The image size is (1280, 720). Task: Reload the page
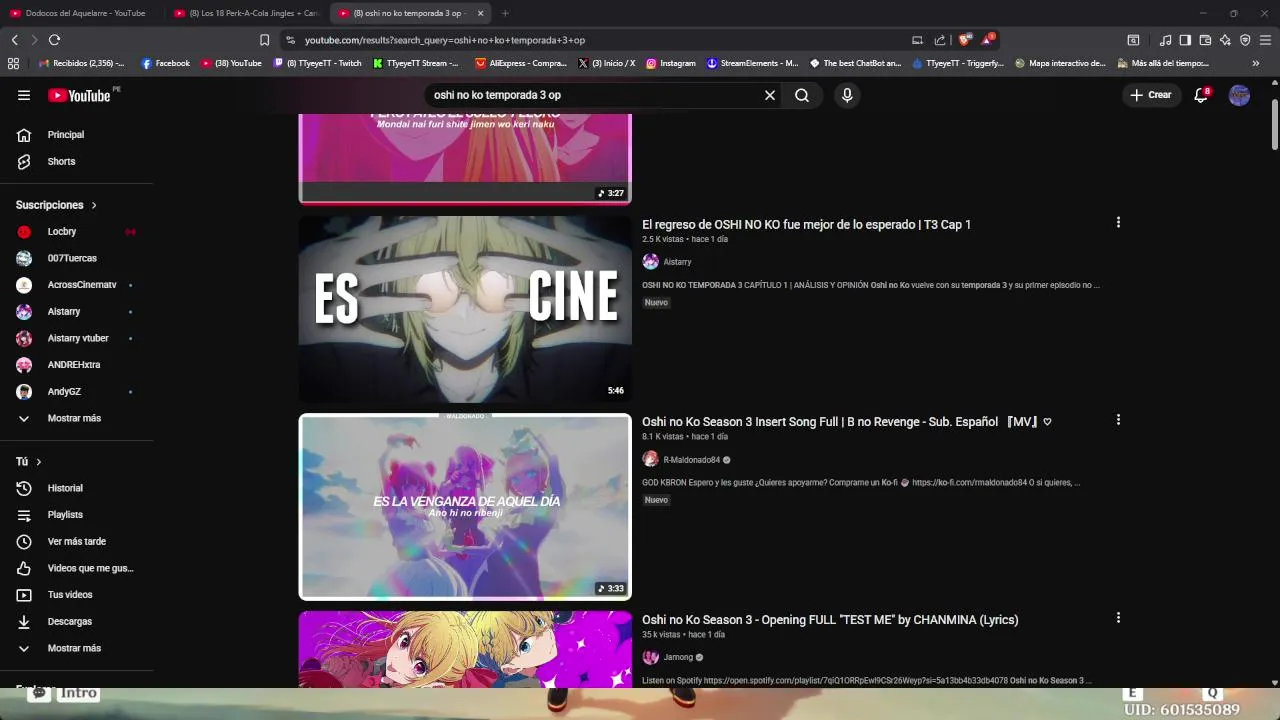tap(54, 40)
